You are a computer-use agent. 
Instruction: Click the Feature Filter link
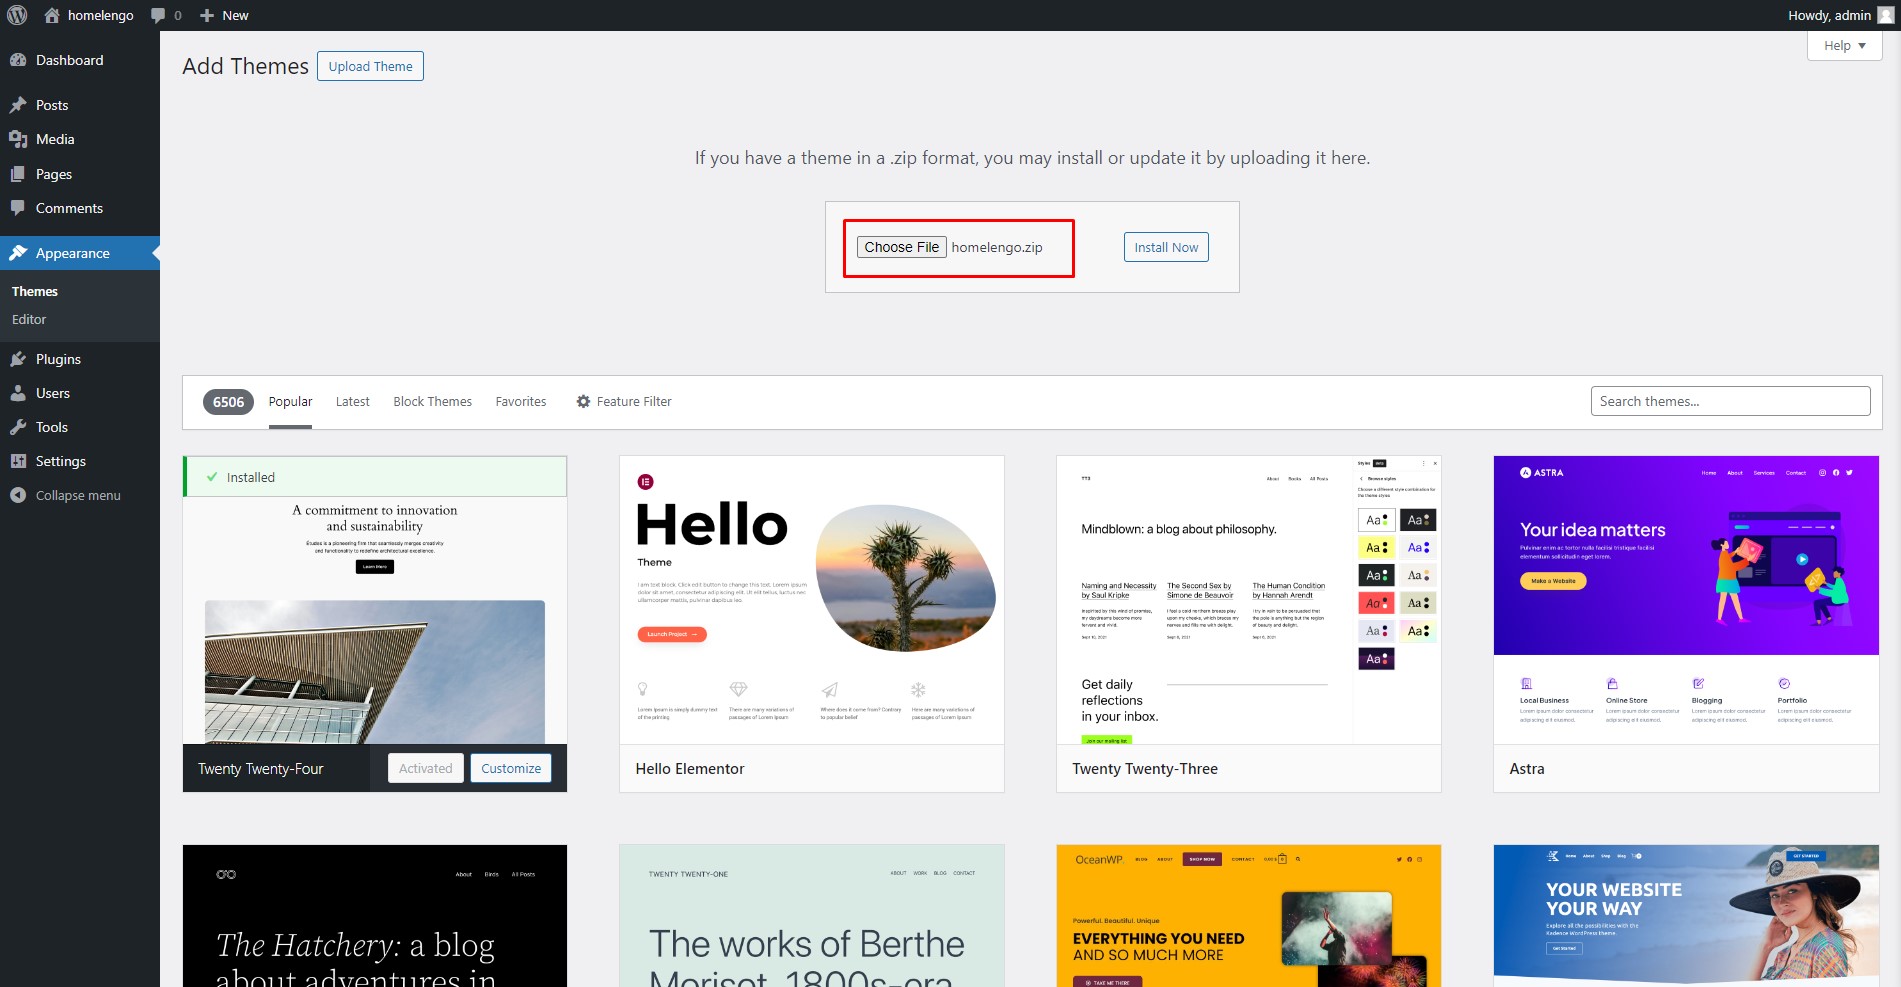[x=624, y=401]
